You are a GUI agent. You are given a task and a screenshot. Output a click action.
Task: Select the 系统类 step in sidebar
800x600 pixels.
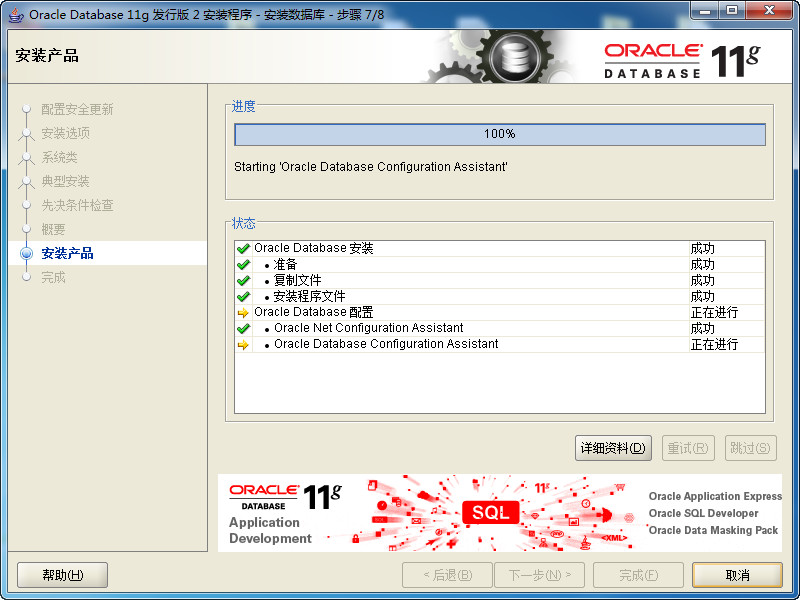point(59,157)
